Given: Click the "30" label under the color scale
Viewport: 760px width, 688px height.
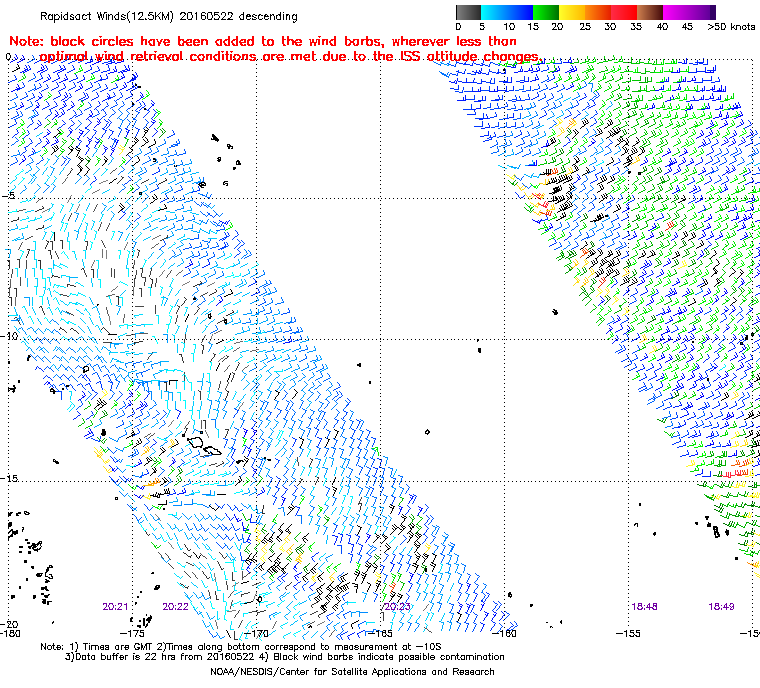Looking at the screenshot, I should [x=610, y=27].
